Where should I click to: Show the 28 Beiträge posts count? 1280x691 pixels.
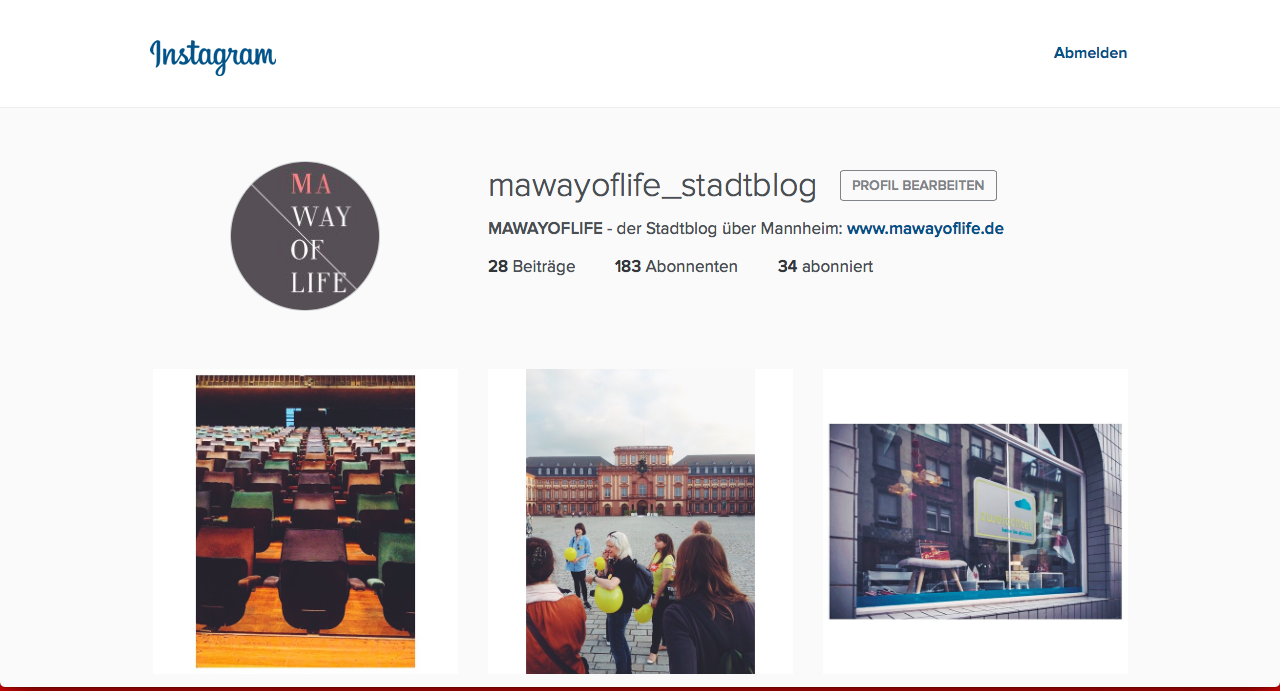[x=532, y=266]
